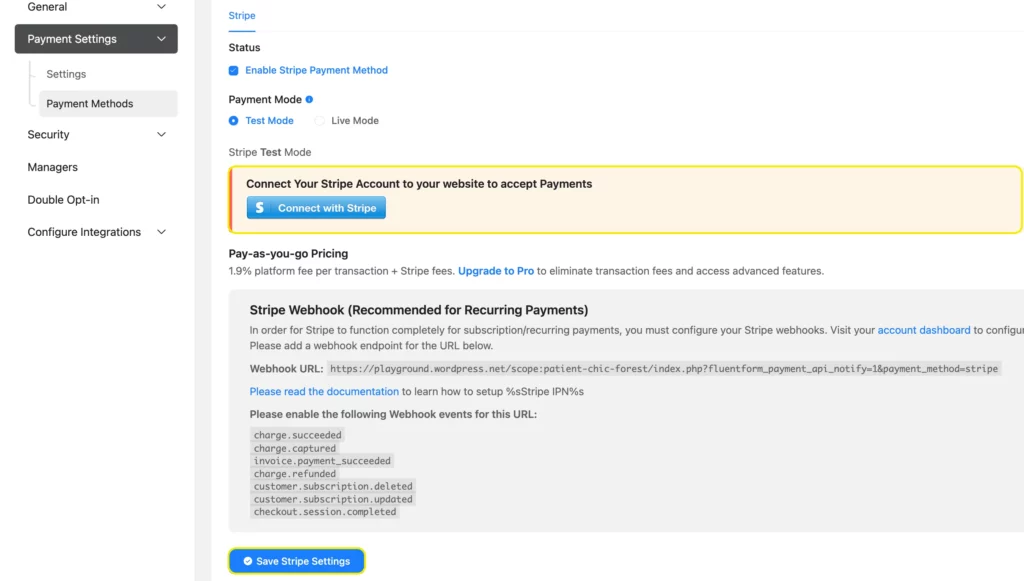This screenshot has height=581, width=1024.
Task: Click the Save Stripe Settings button
Action: pos(296,561)
